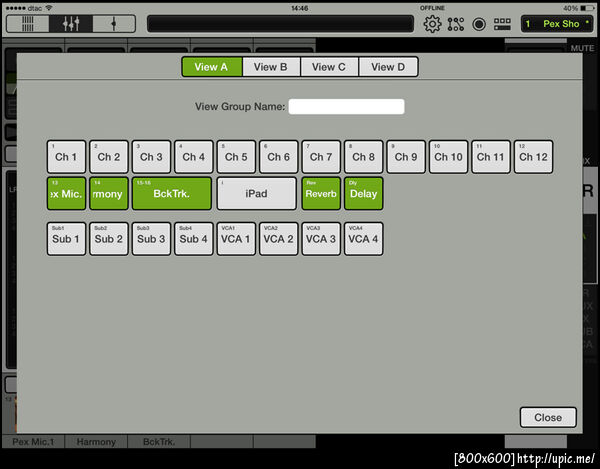Screen dimensions: 600x469
Task: Toggle Ch 11 in view group
Action: click(491, 157)
